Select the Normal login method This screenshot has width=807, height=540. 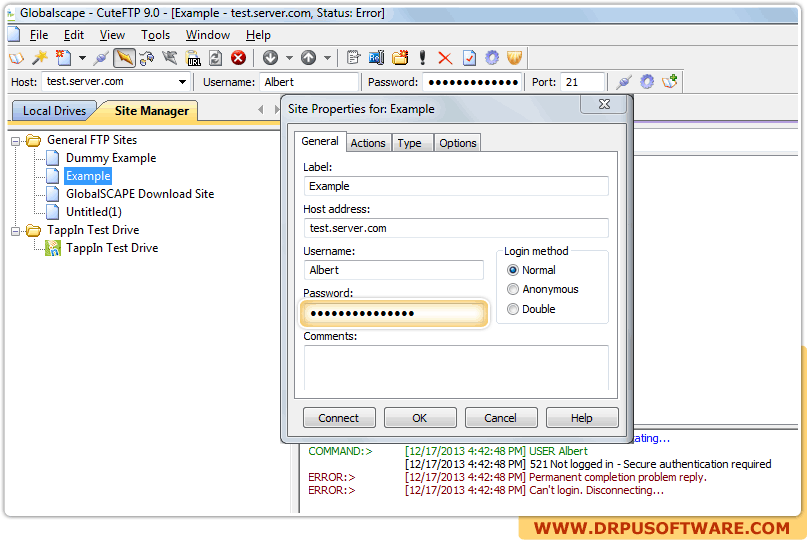(x=513, y=270)
